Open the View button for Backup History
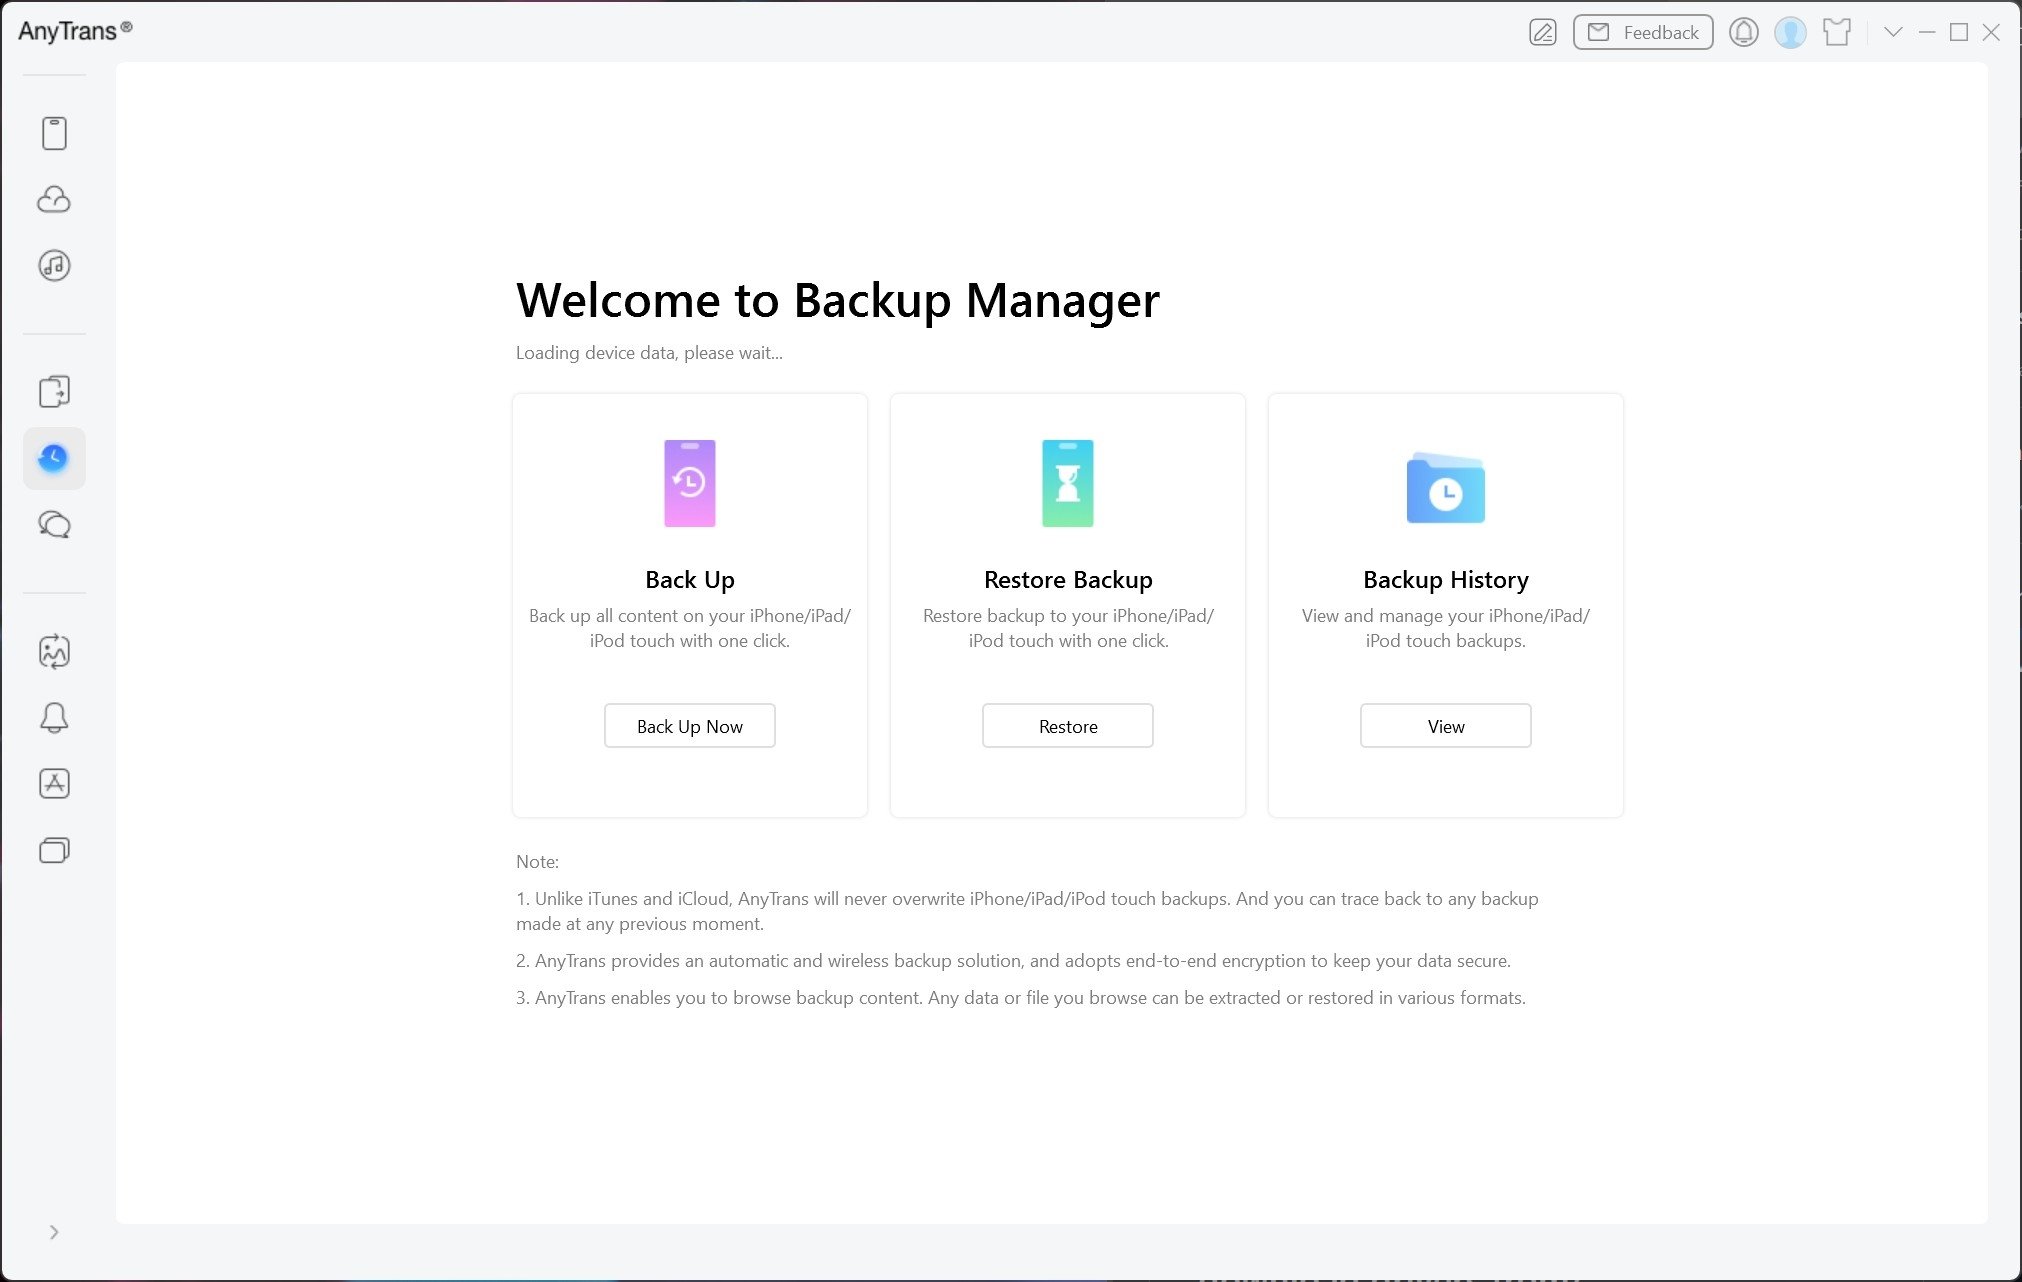The width and height of the screenshot is (2022, 1282). [1446, 725]
